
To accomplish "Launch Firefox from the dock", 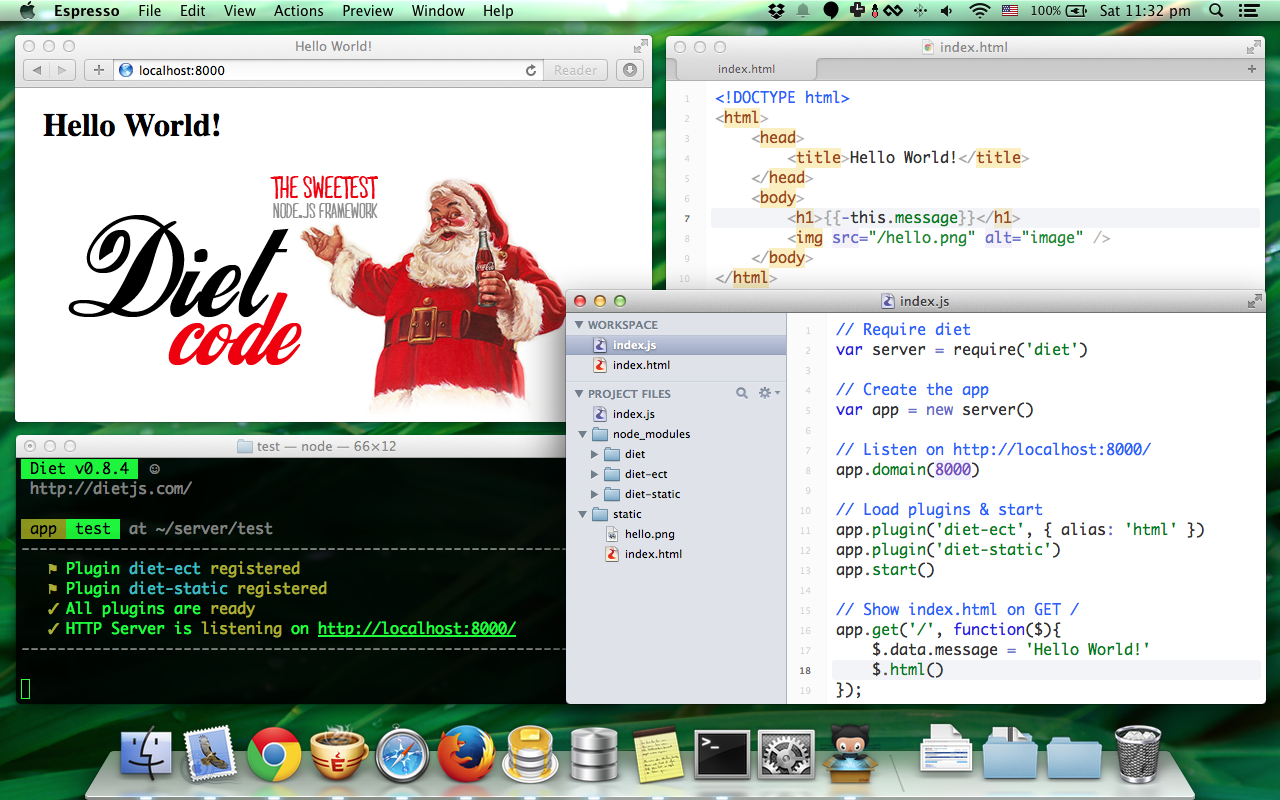I will point(466,754).
